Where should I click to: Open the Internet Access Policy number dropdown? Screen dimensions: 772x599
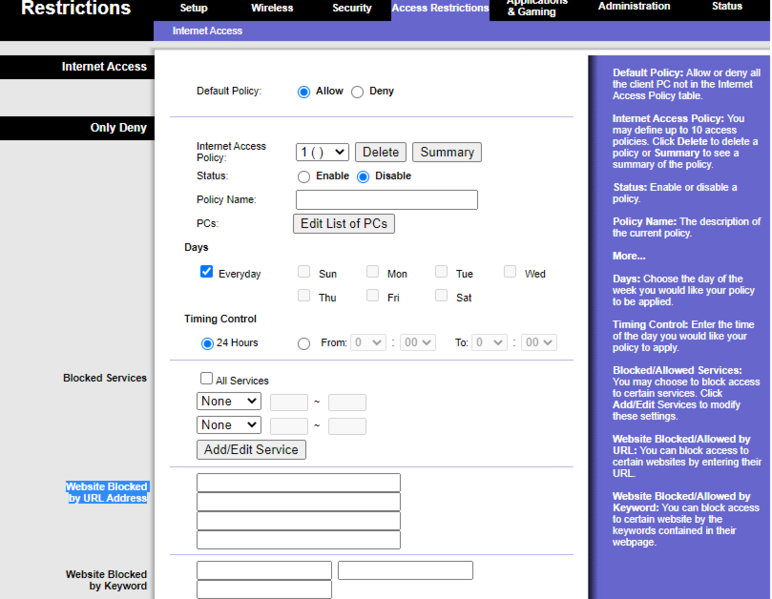click(x=322, y=152)
